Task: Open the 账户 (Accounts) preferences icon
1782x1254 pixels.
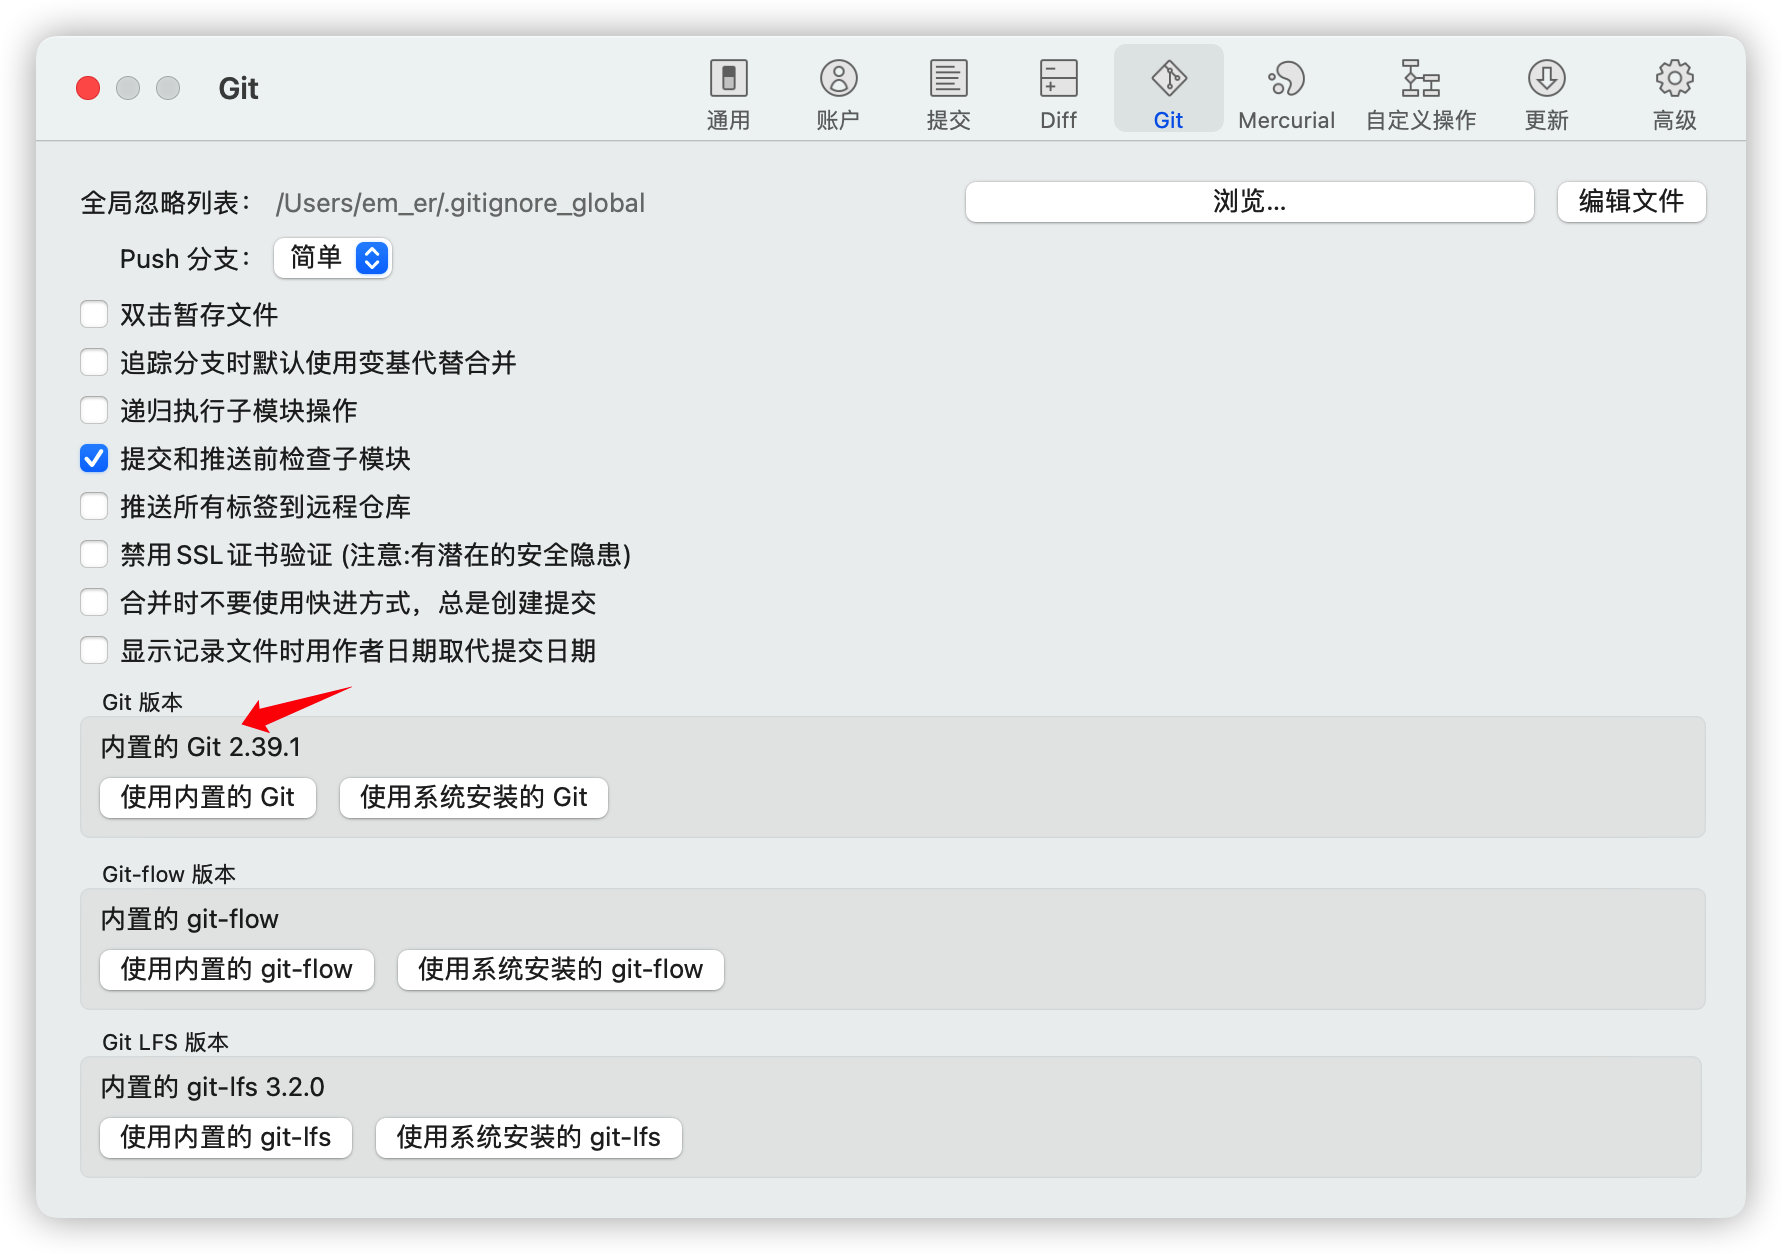Action: tap(838, 79)
